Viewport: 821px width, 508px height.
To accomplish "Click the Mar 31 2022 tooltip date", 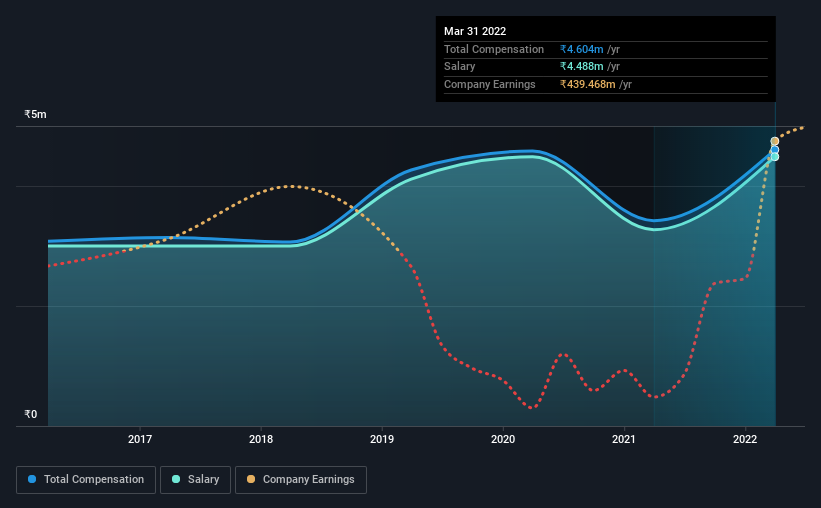I will [x=475, y=31].
